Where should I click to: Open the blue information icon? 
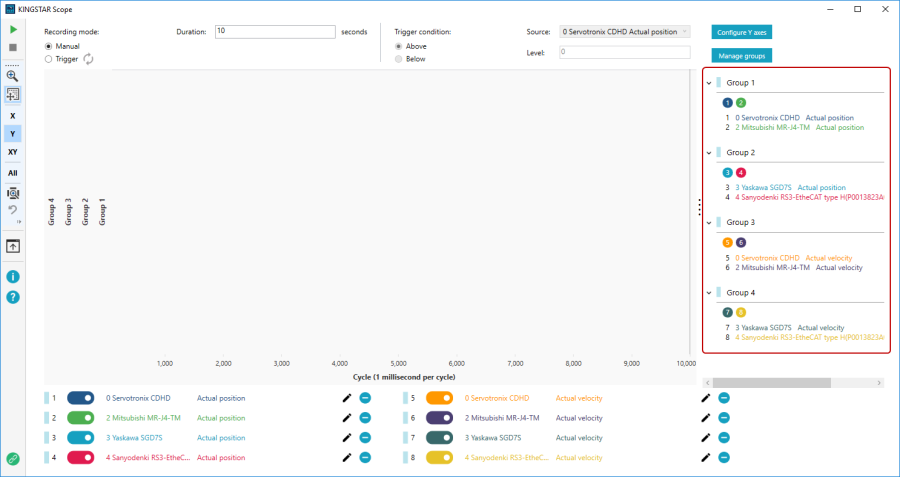[x=13, y=276]
